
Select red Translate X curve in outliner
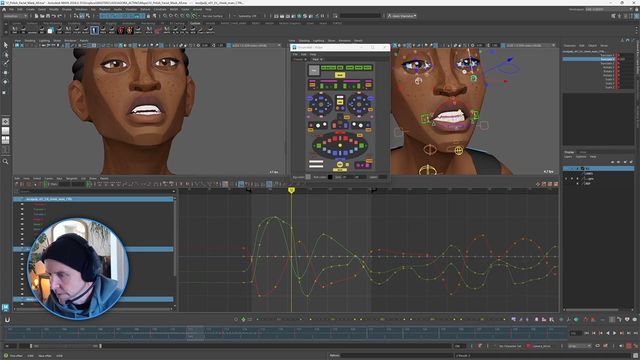40,204
